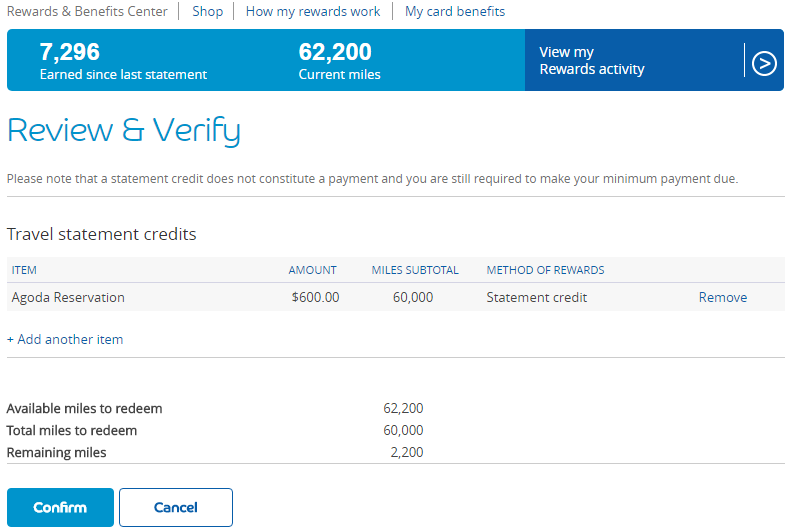
Task: Remove the Agoda Reservation item
Action: [x=722, y=297]
